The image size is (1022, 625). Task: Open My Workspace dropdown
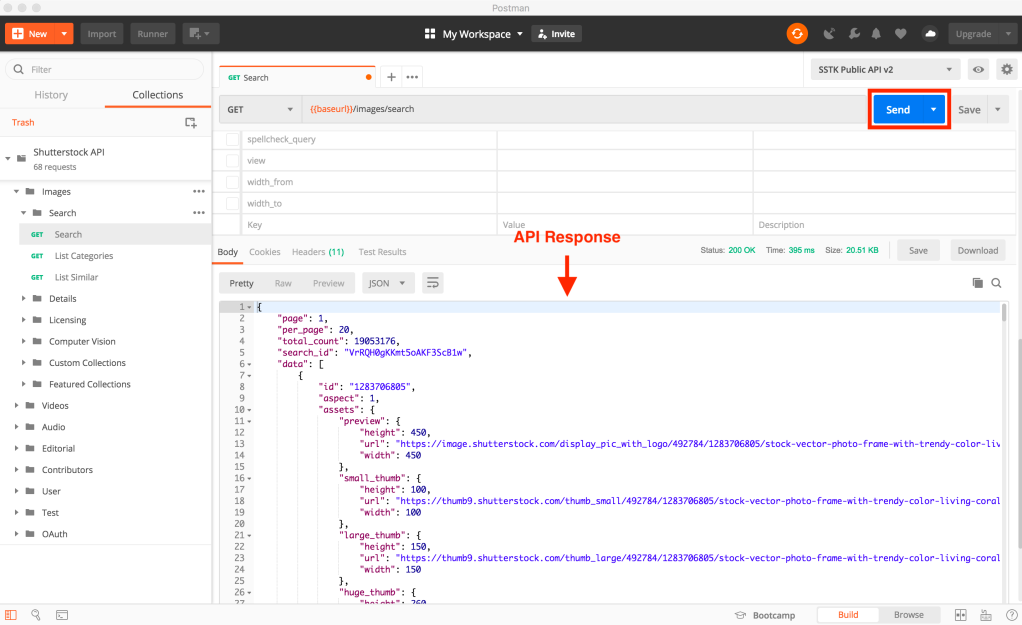tap(482, 34)
